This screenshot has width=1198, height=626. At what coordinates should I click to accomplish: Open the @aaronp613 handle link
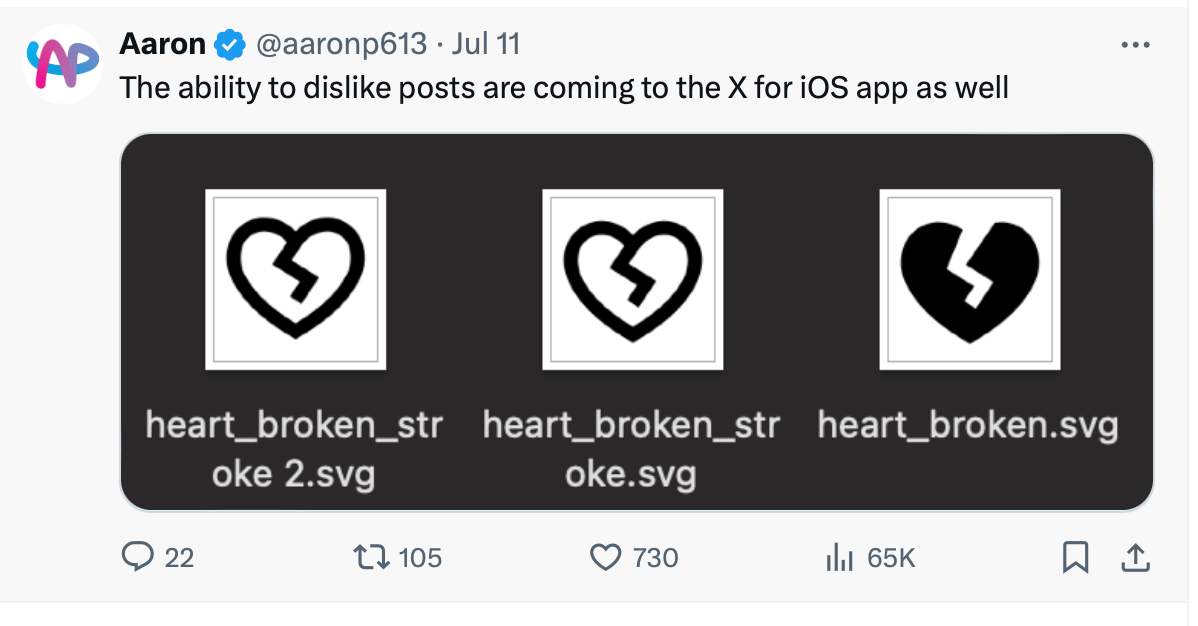tap(341, 44)
